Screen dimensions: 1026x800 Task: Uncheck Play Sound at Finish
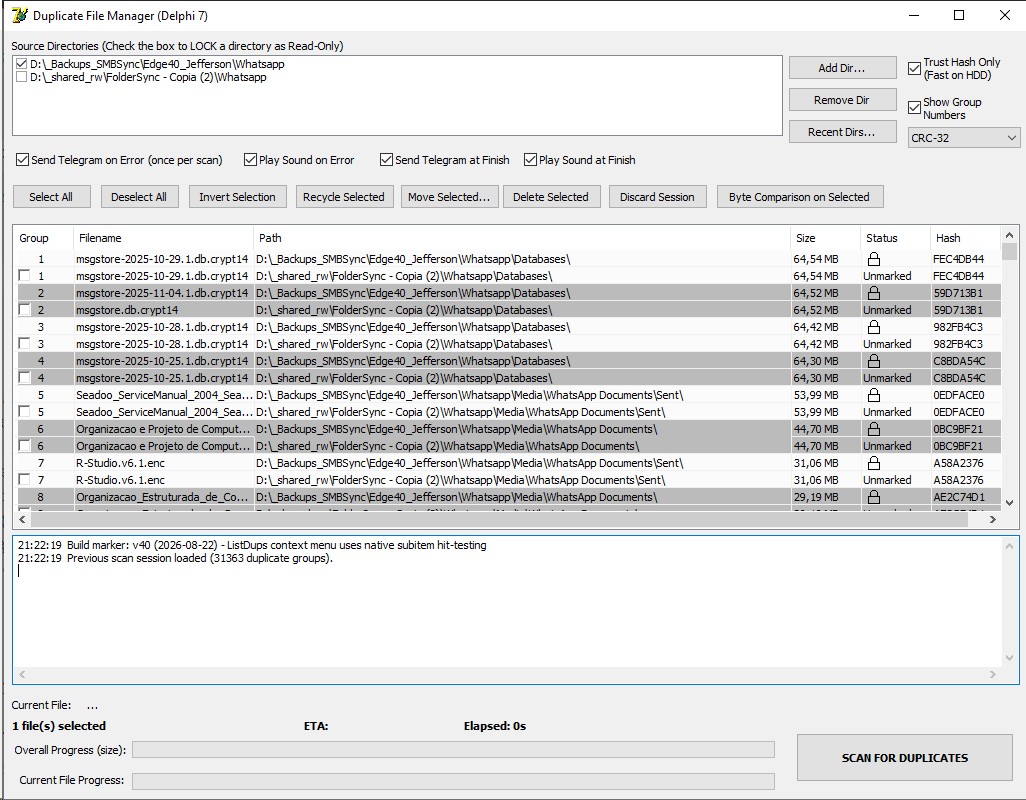pyautogui.click(x=530, y=160)
